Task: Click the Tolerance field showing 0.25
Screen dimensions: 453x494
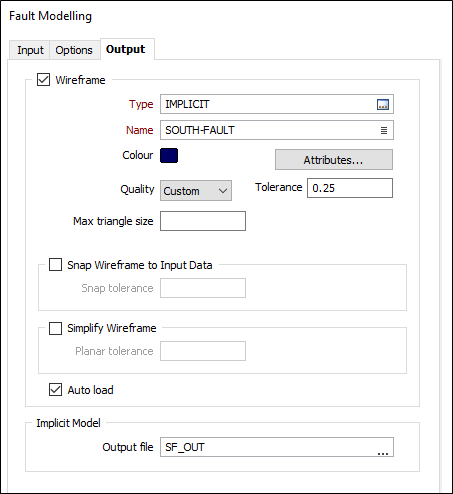Action: [x=350, y=188]
